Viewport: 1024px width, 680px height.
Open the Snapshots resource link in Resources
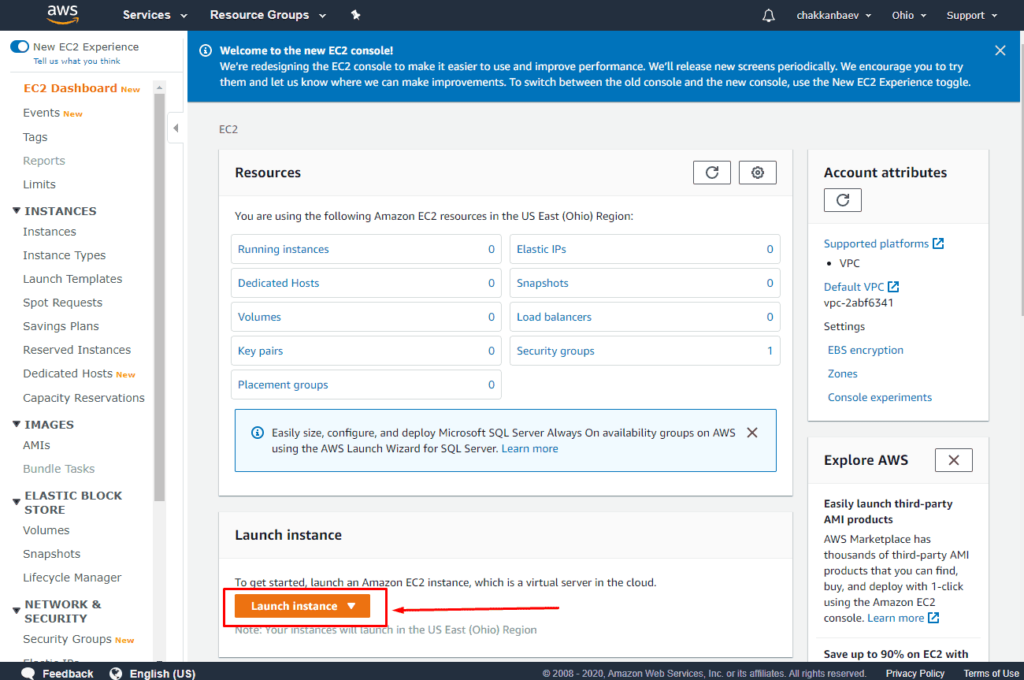[542, 283]
